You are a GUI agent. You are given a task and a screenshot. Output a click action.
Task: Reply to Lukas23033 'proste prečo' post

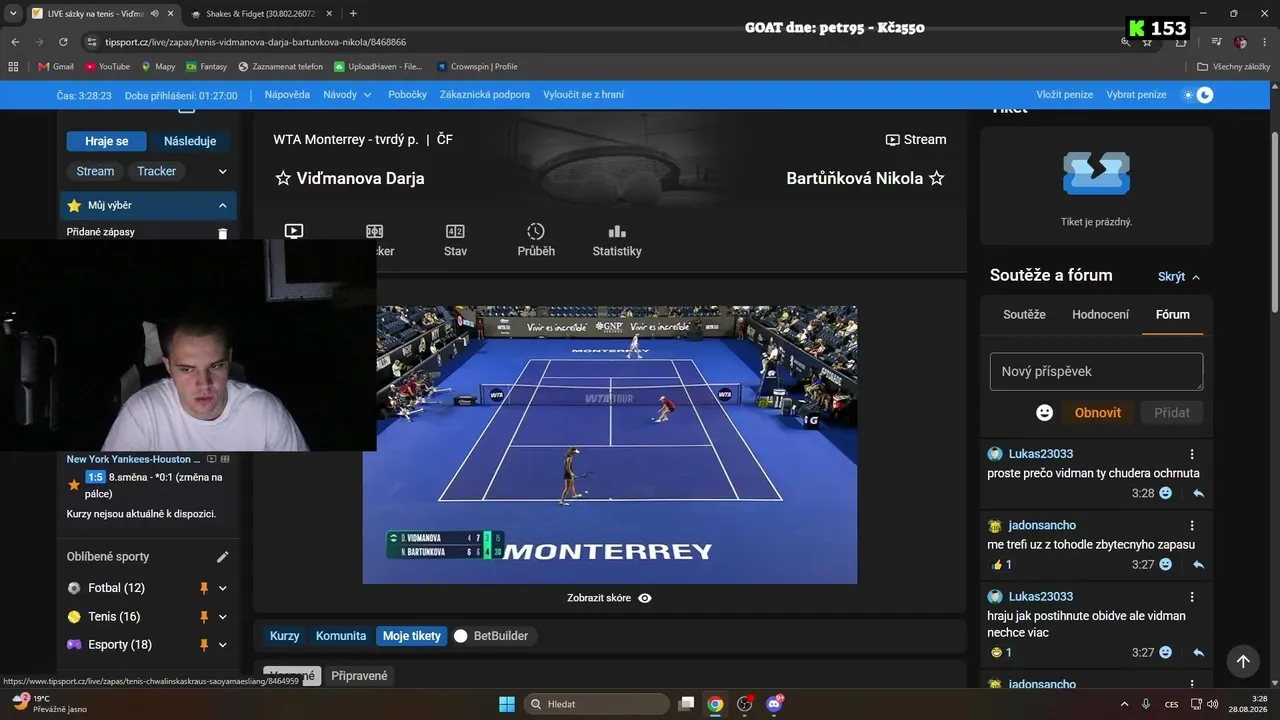[1198, 493]
